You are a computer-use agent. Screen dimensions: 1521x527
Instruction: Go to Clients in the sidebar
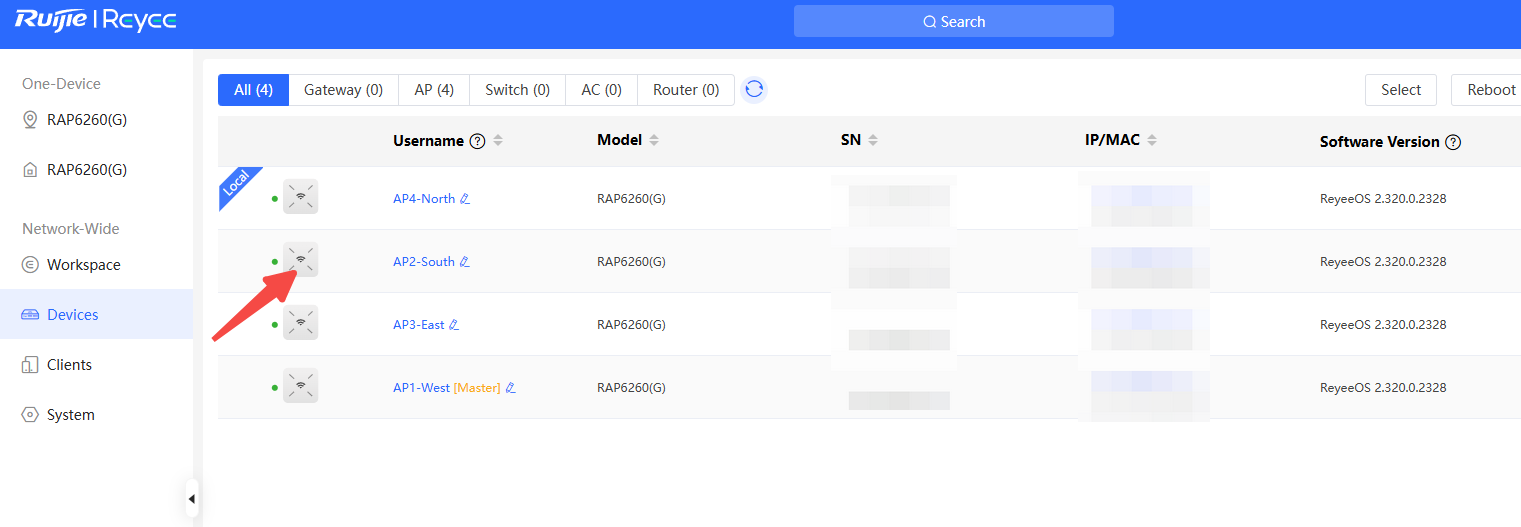(x=69, y=365)
